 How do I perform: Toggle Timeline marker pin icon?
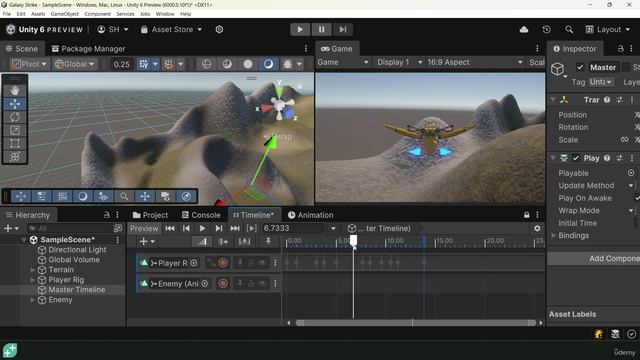point(268,242)
